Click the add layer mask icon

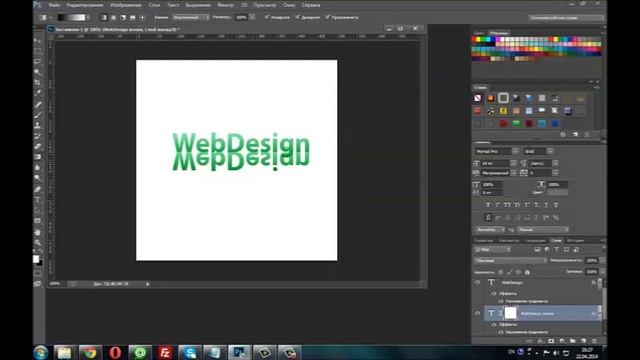(551, 341)
